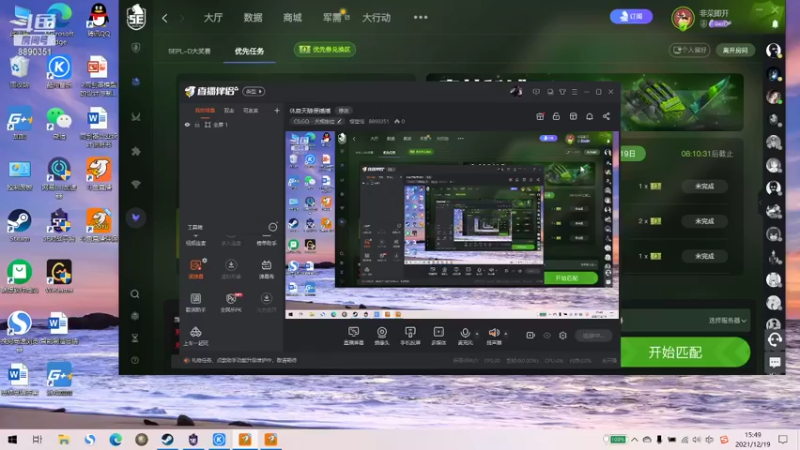Add phone screen cast source

pyautogui.click(x=410, y=336)
